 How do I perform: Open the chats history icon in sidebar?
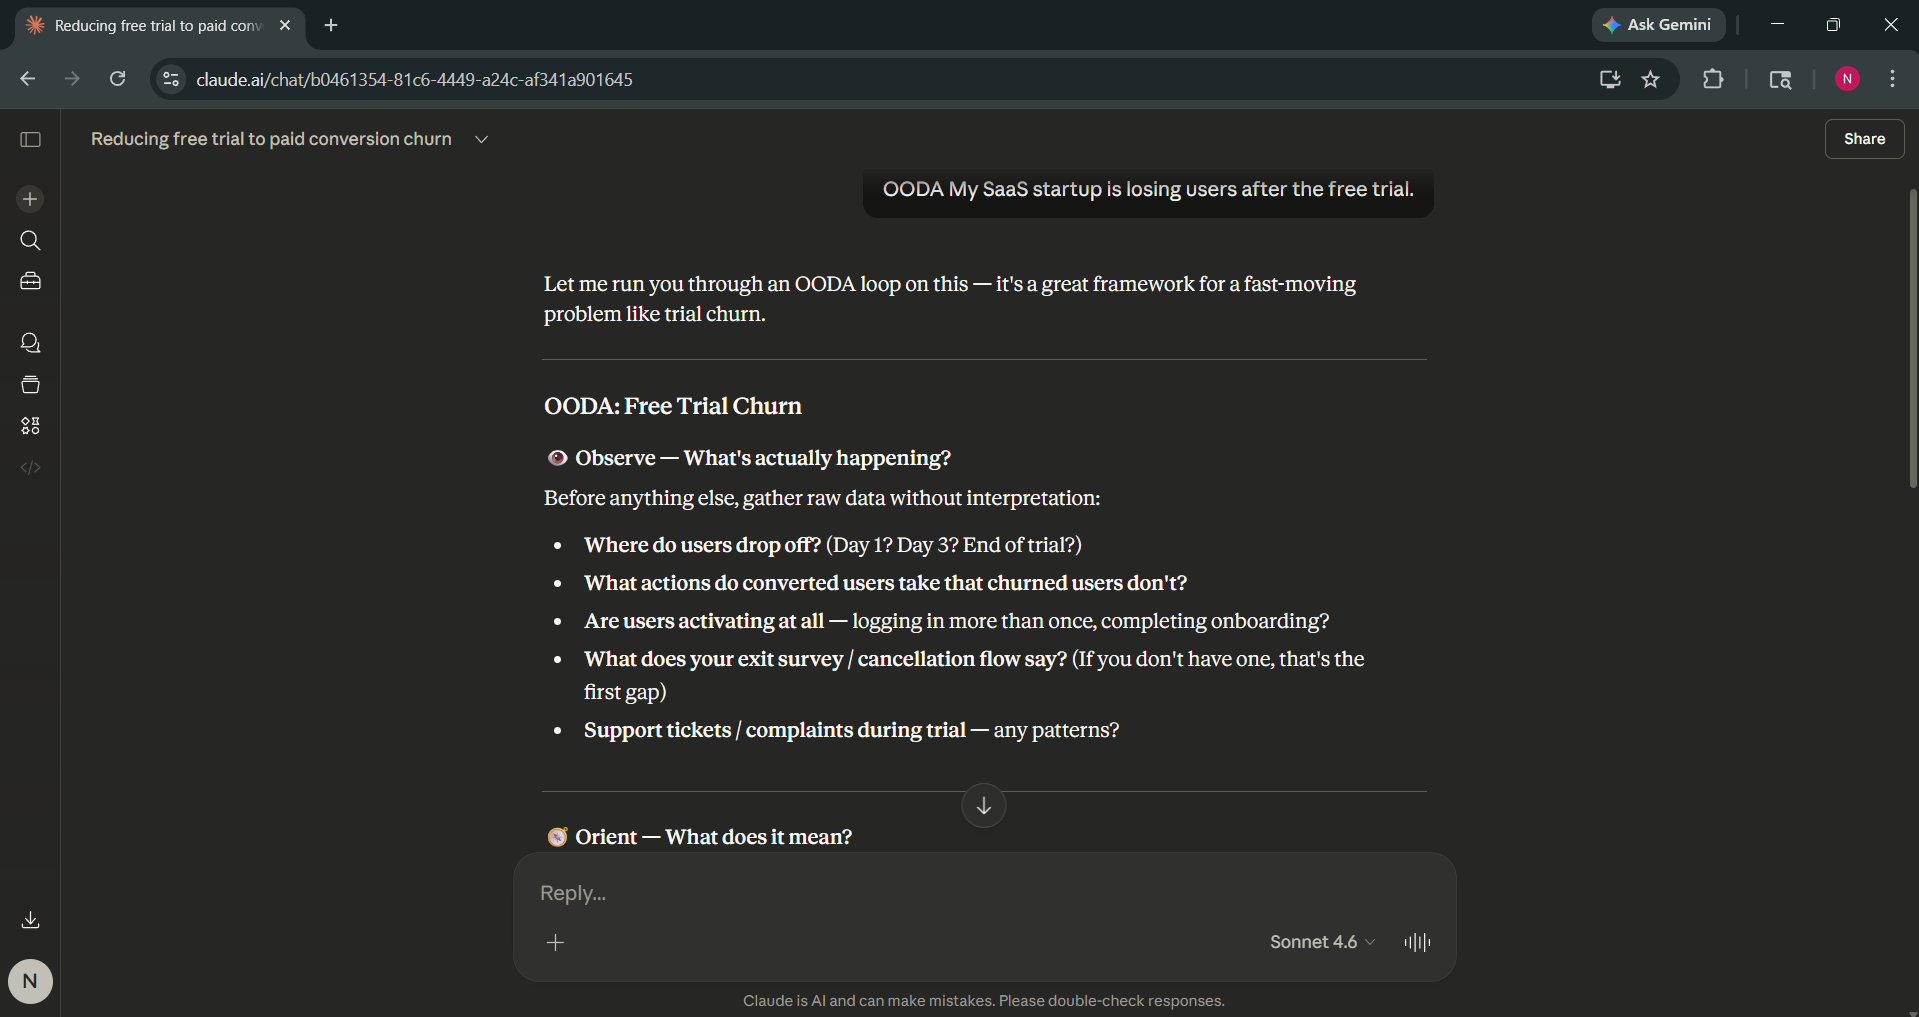coord(30,343)
